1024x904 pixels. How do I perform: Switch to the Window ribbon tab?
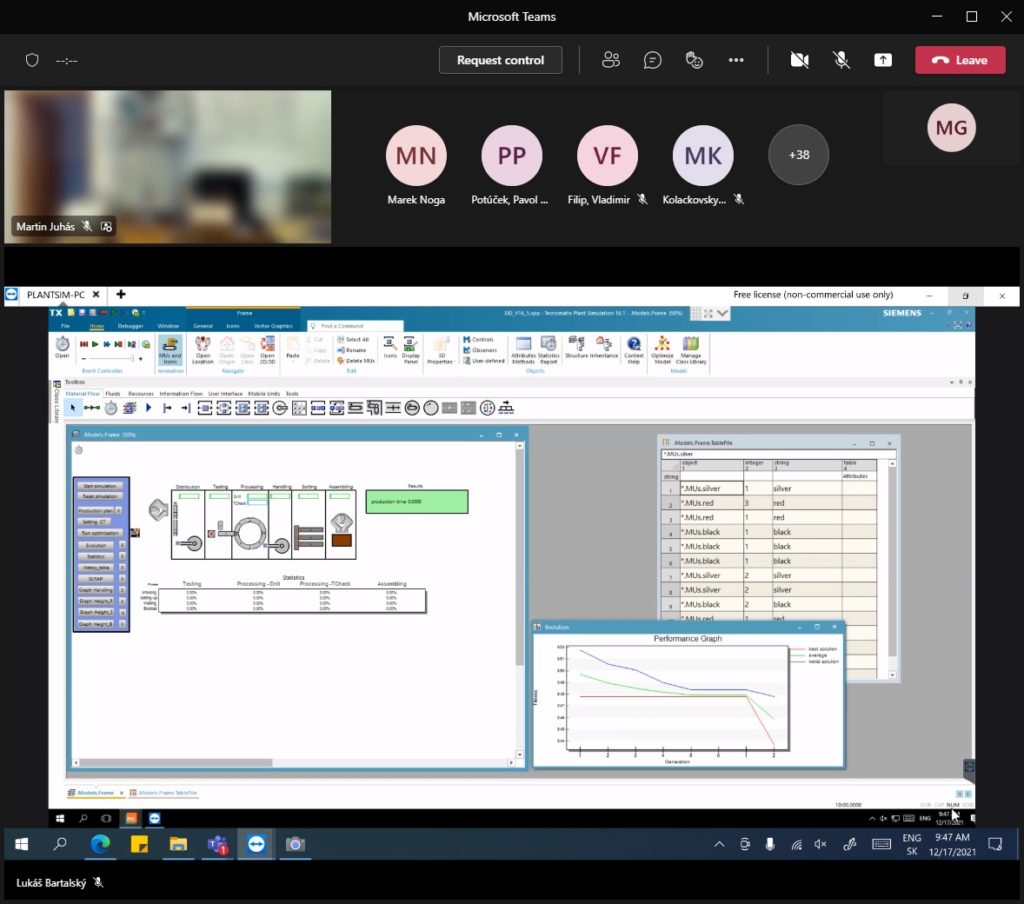click(x=168, y=326)
